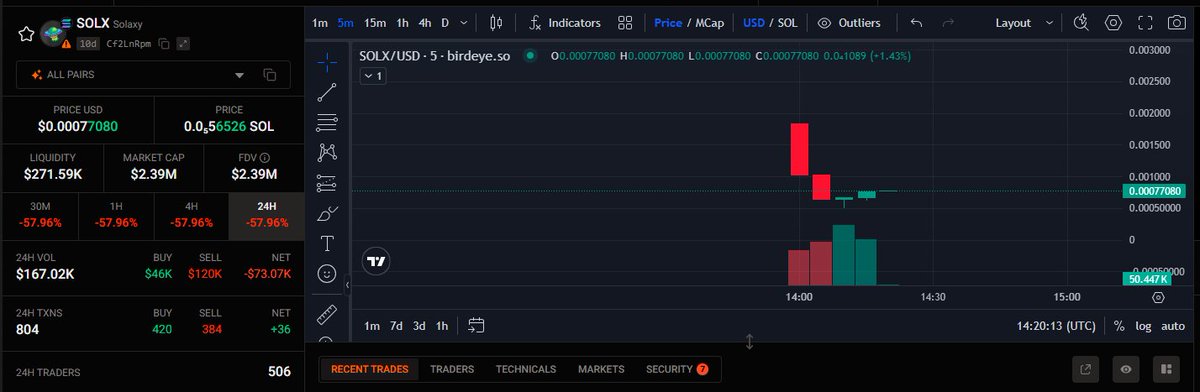Set chart interval to 15m
1200x392 pixels.
pos(375,22)
